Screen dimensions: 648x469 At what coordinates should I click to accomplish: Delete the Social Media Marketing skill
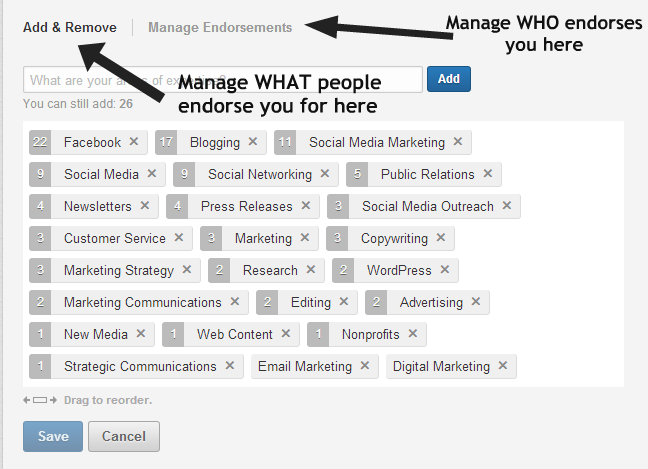tap(457, 141)
